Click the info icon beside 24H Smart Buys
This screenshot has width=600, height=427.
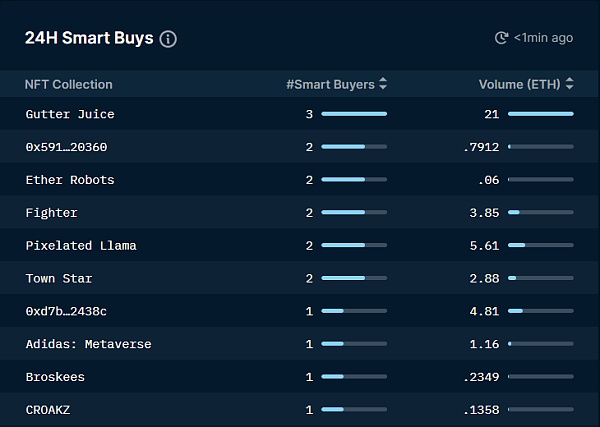click(168, 39)
